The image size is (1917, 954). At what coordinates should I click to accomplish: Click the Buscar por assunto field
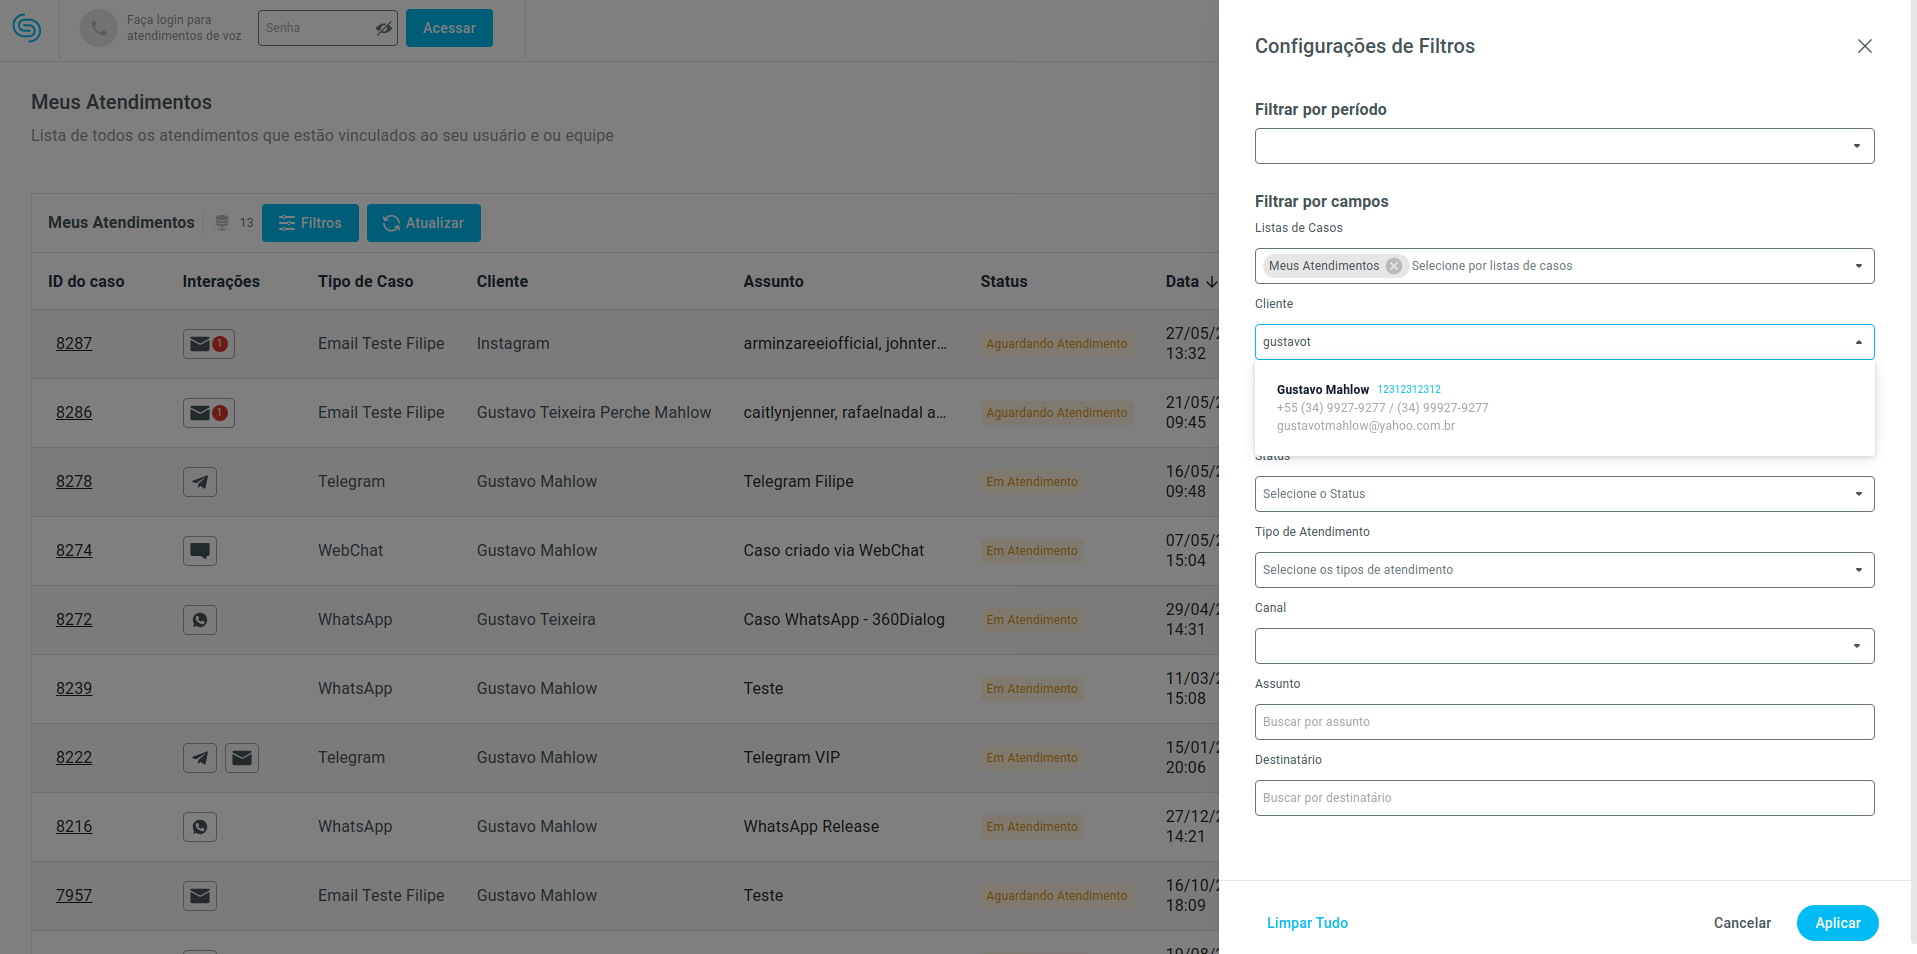pos(1564,722)
